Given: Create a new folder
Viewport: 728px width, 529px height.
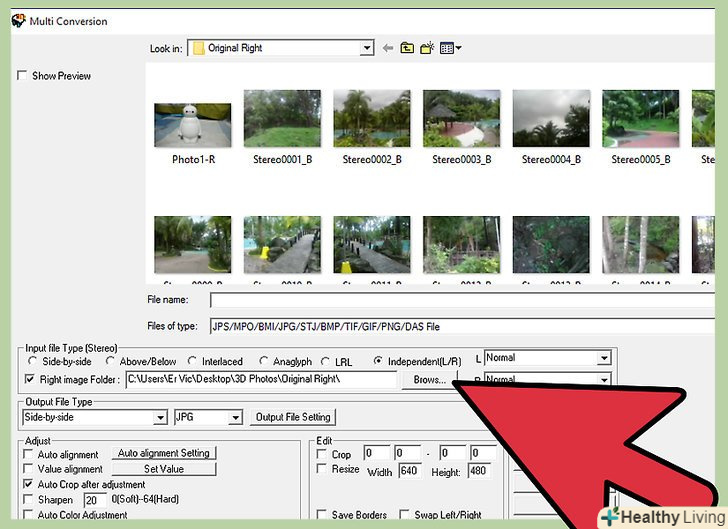Looking at the screenshot, I should 427,48.
